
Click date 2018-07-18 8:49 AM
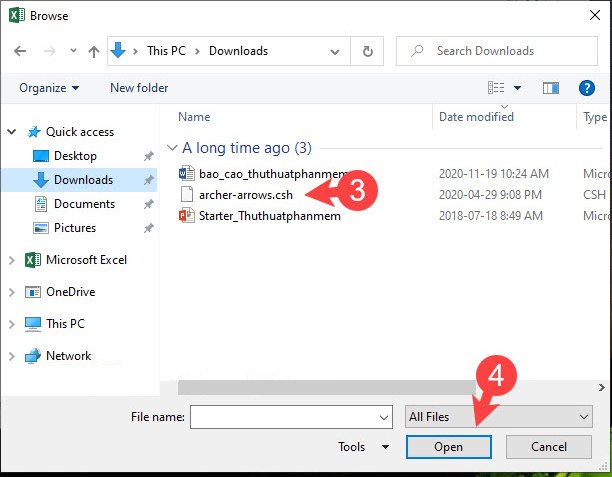pos(491,216)
